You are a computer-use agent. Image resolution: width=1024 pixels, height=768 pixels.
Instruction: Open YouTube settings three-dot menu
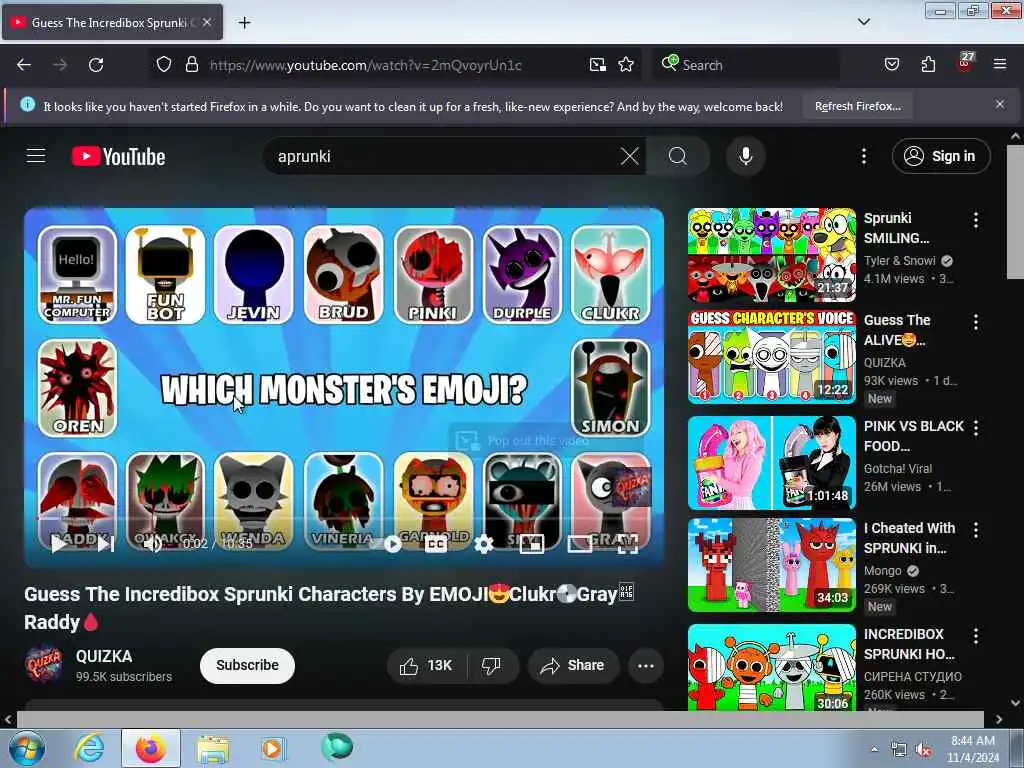tap(863, 156)
